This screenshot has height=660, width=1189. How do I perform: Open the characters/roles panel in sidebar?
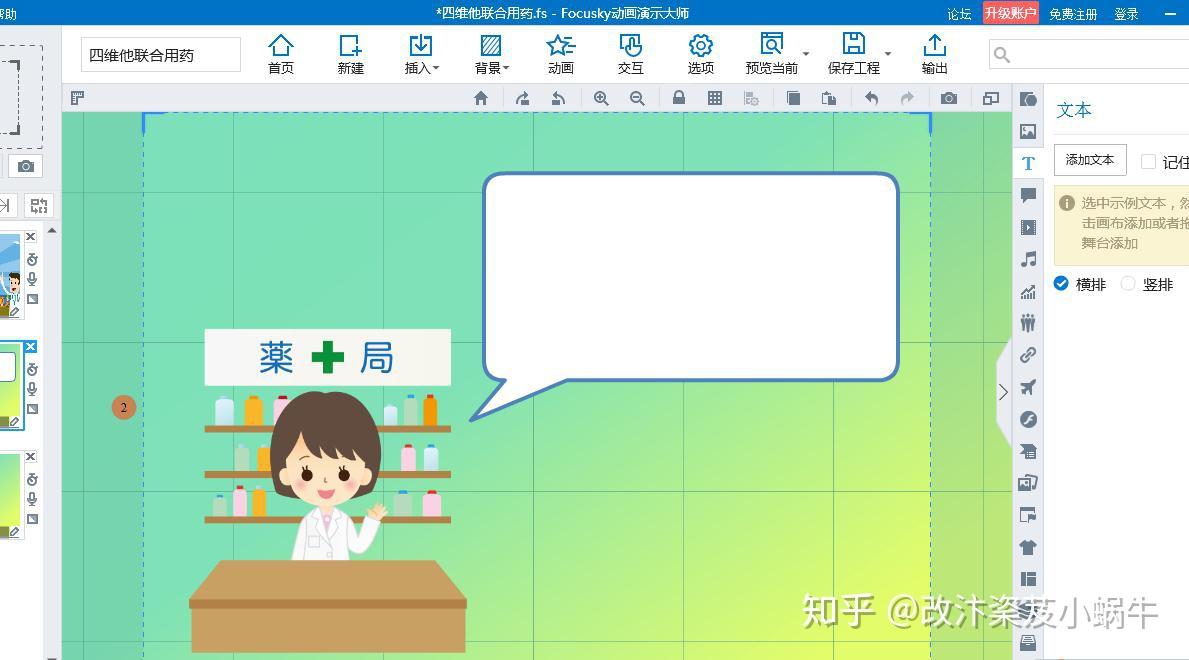click(1028, 323)
